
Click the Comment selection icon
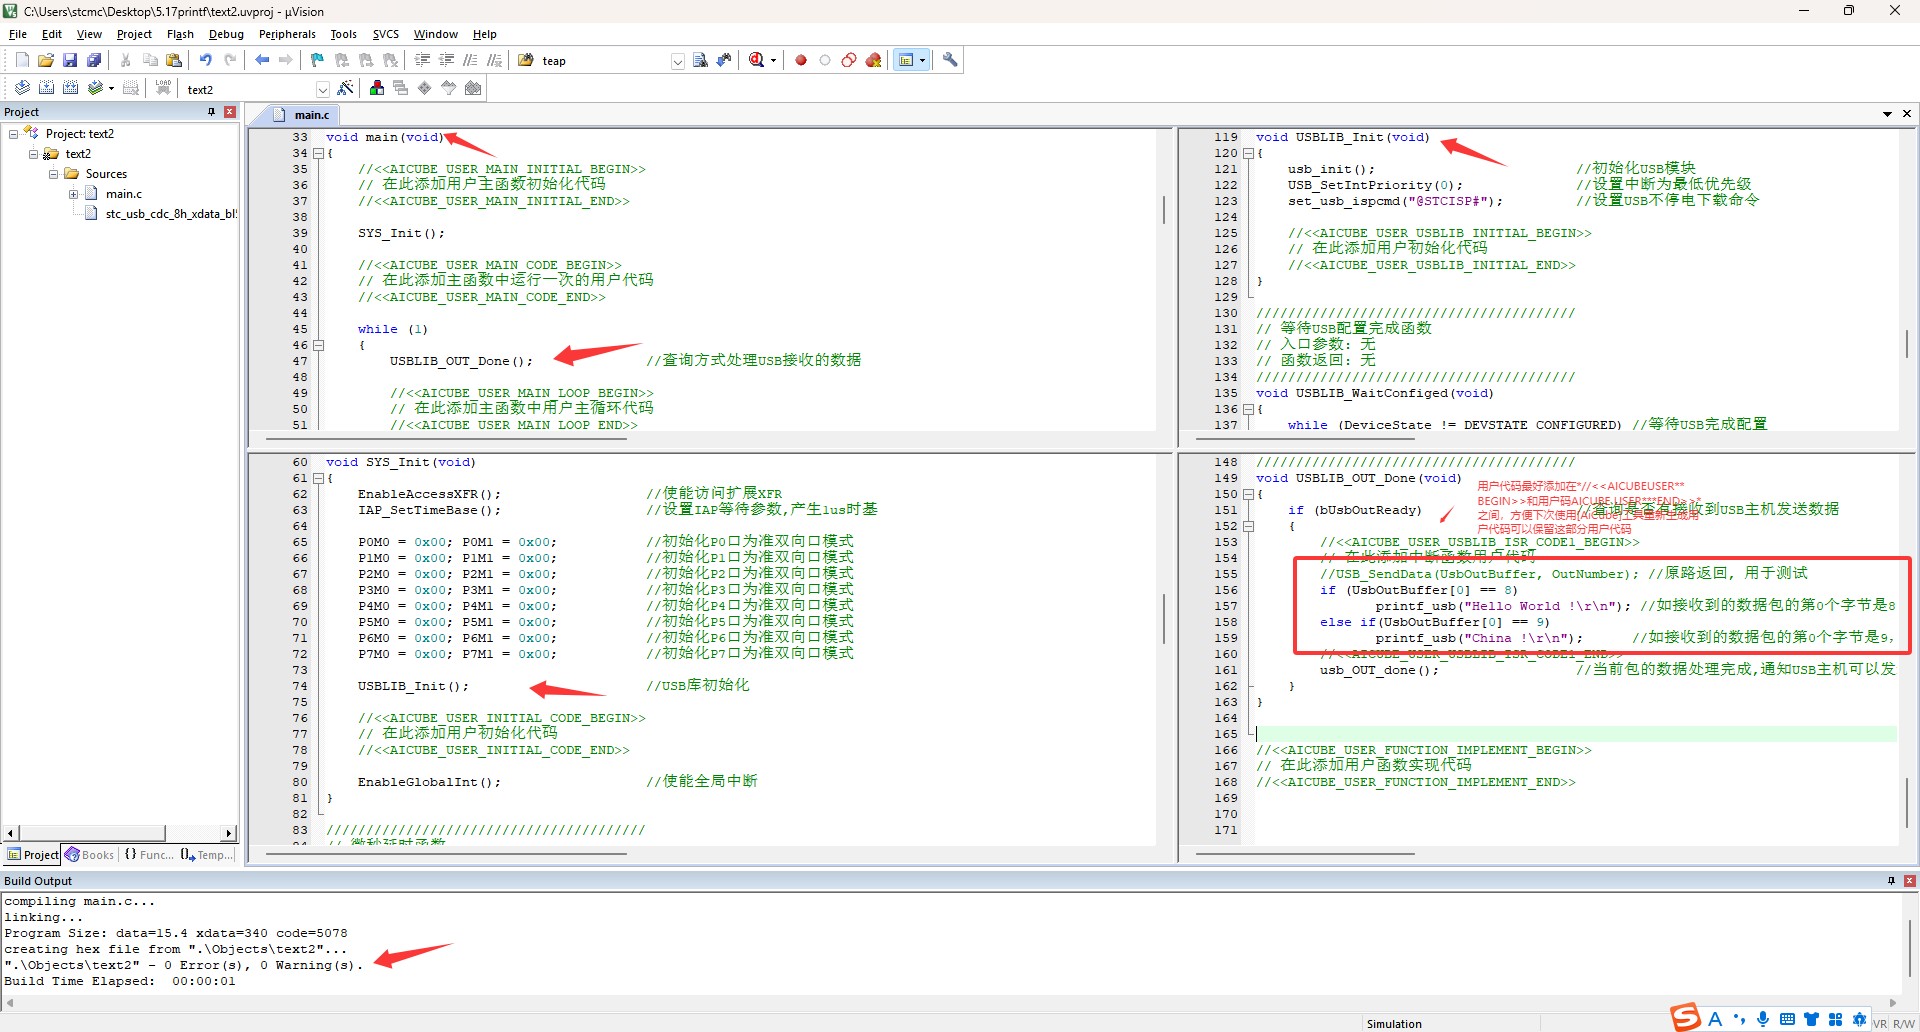[x=470, y=60]
